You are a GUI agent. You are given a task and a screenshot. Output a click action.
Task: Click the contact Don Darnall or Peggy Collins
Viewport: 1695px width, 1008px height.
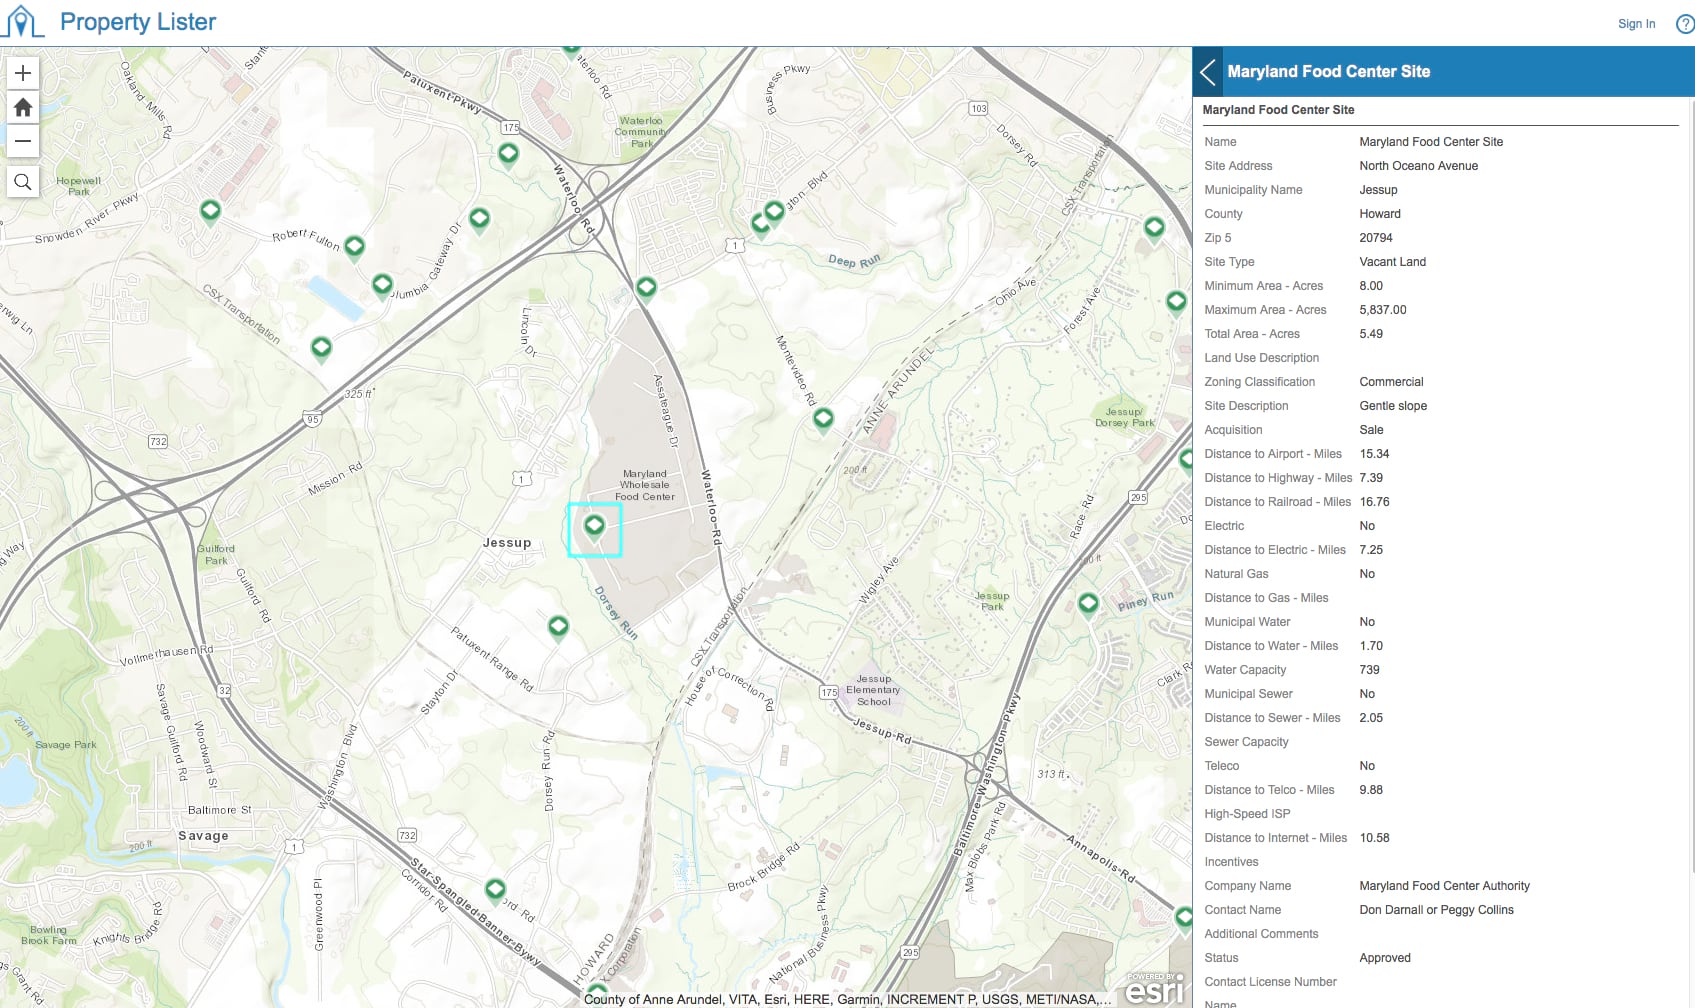click(1436, 910)
